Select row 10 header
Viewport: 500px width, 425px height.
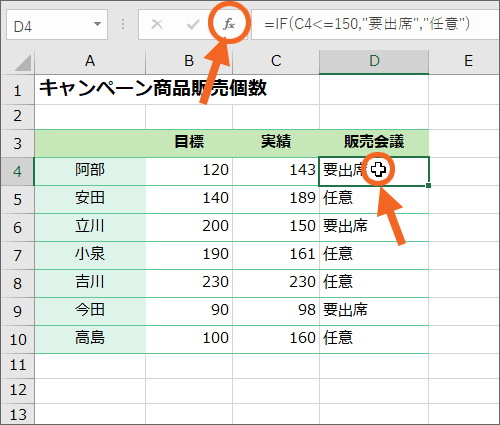(x=17, y=339)
